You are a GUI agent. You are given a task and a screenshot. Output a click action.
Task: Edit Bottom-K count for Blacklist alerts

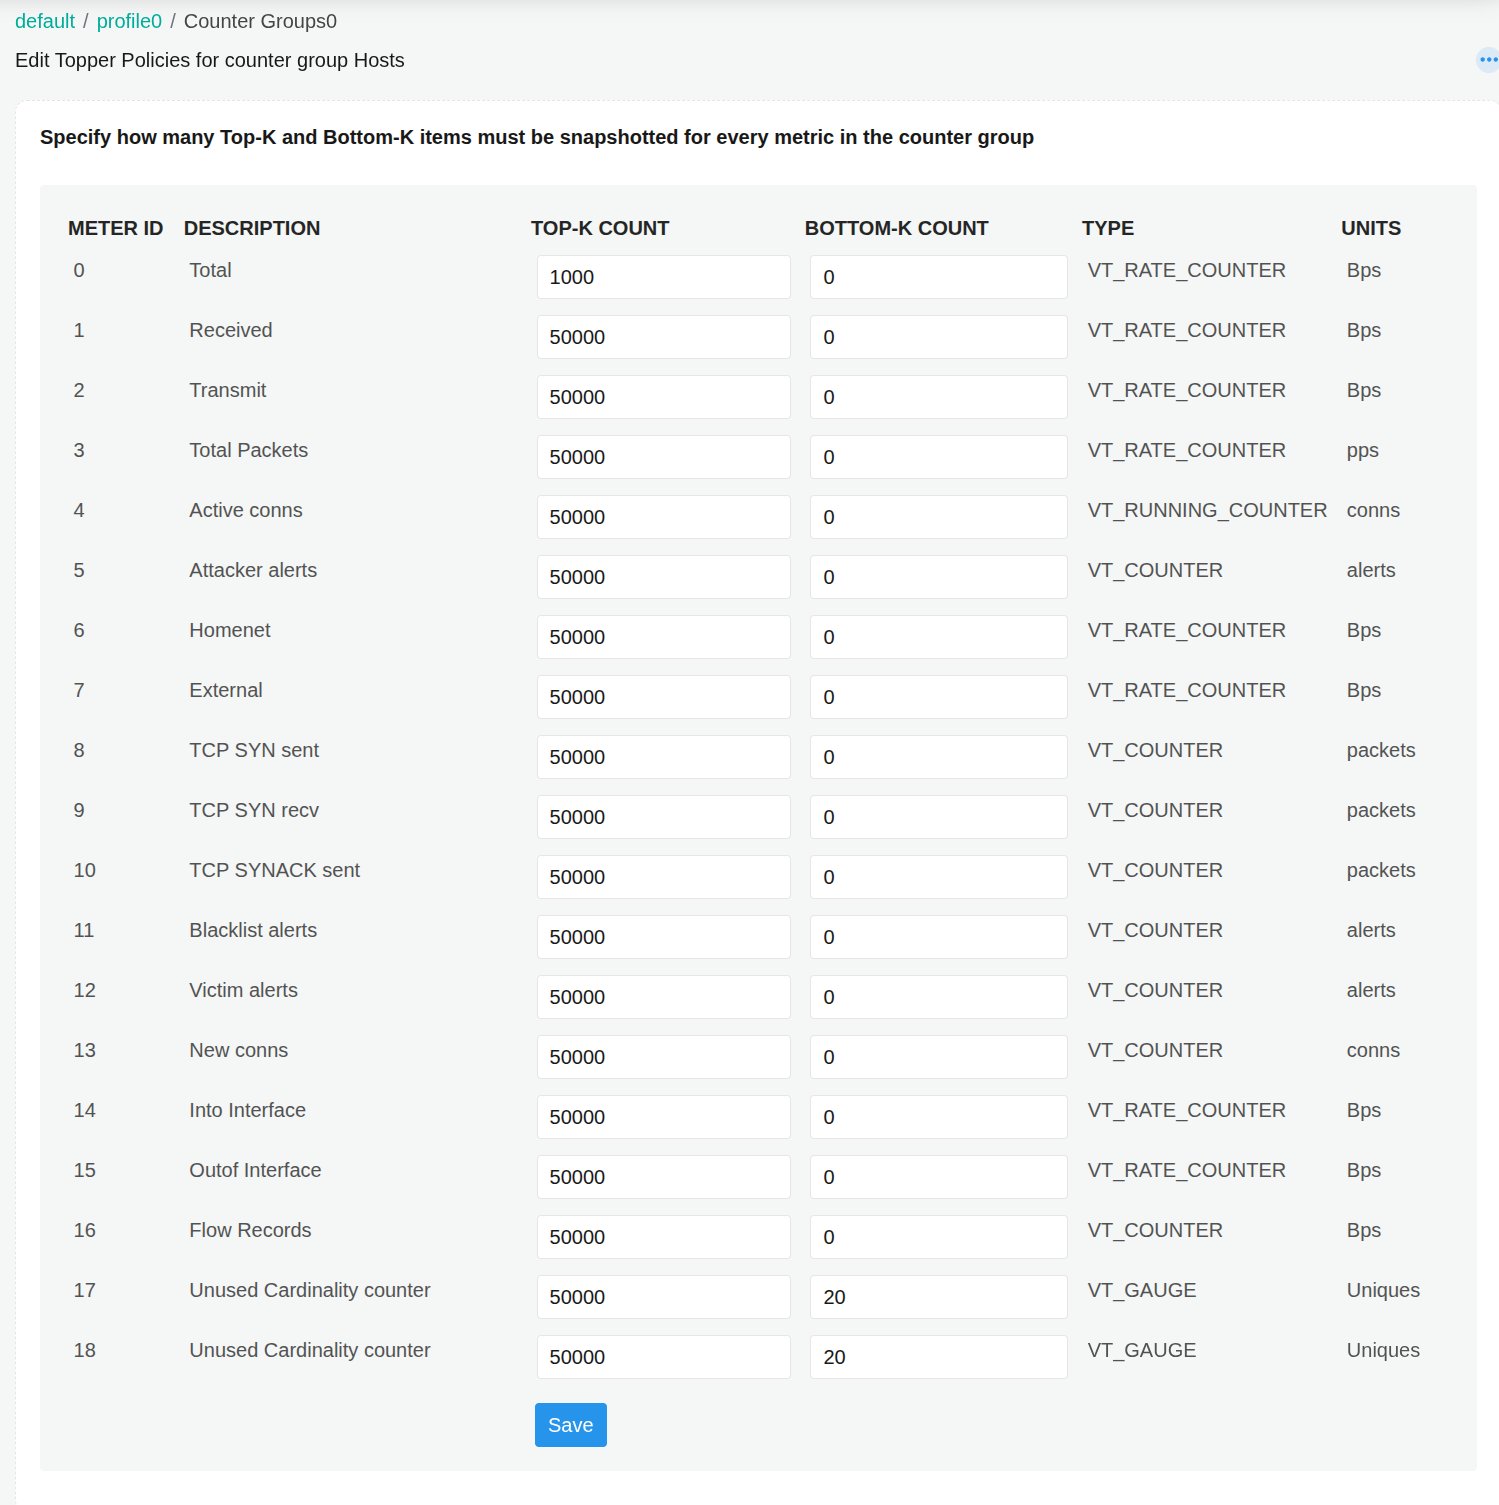pos(939,937)
